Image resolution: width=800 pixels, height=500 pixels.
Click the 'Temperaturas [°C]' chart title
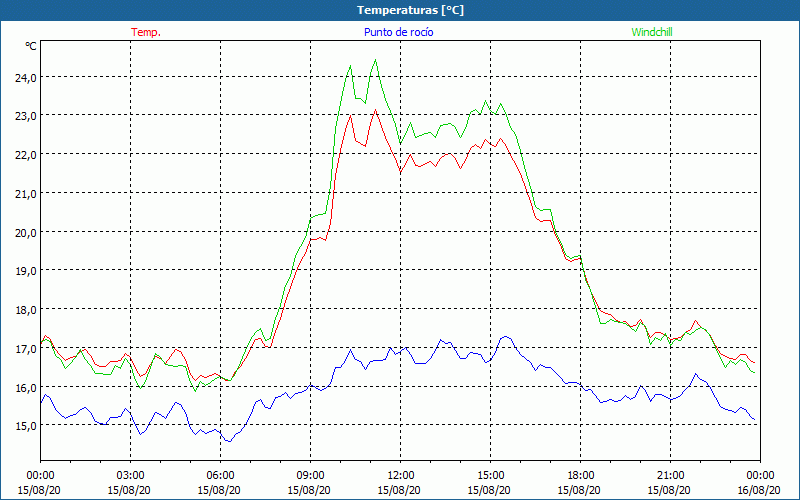click(410, 10)
